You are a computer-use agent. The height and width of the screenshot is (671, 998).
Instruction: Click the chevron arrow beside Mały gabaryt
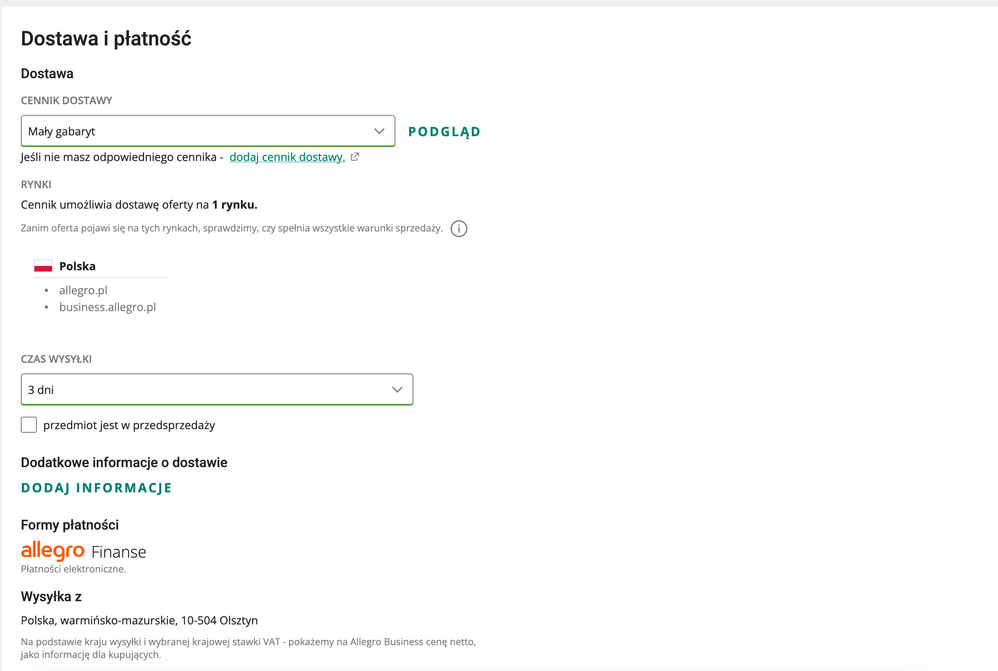pos(379,131)
